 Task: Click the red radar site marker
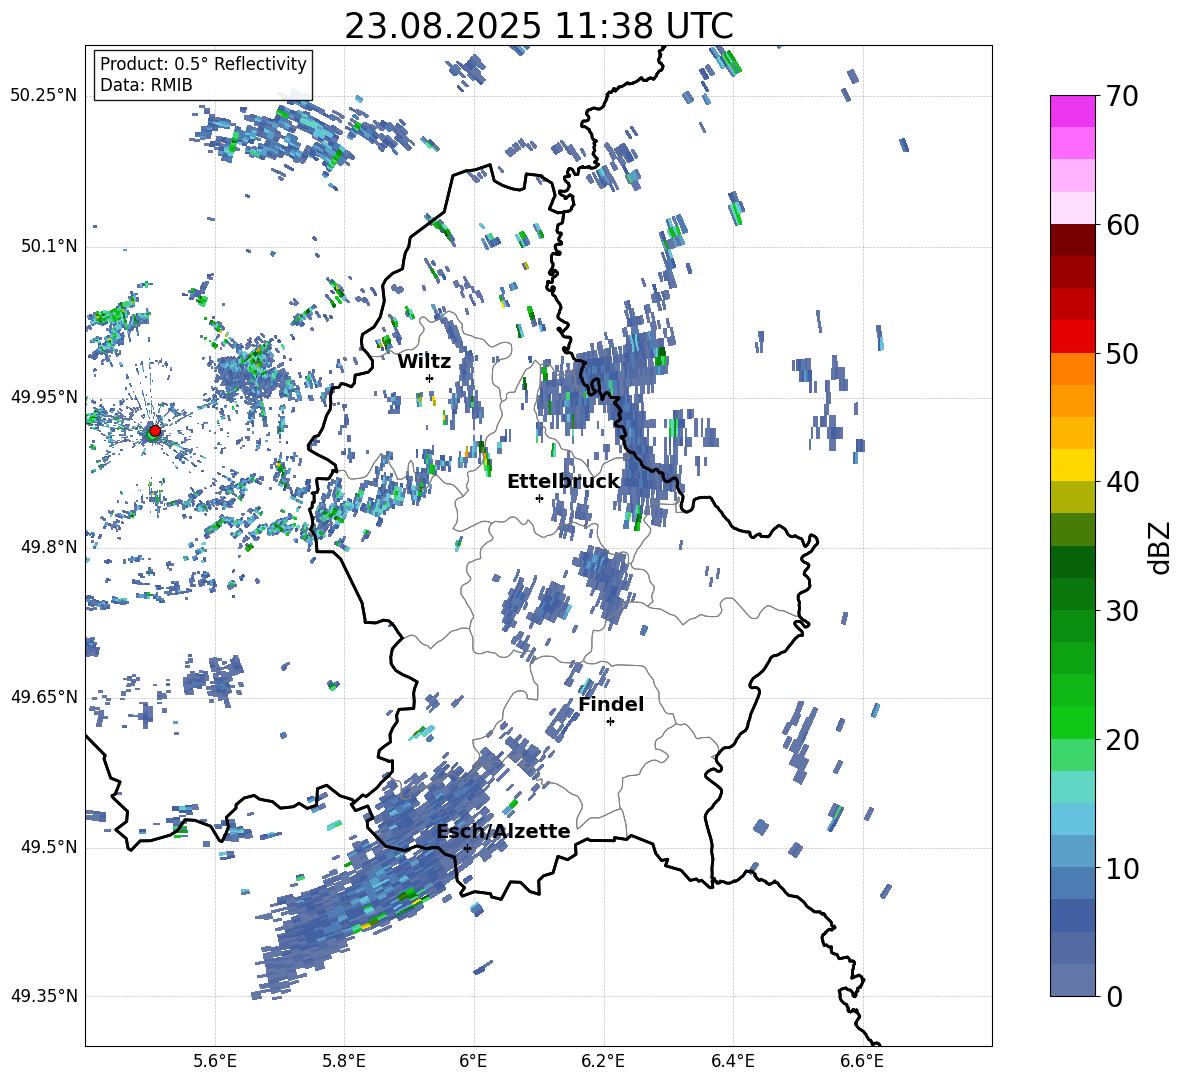tap(155, 431)
